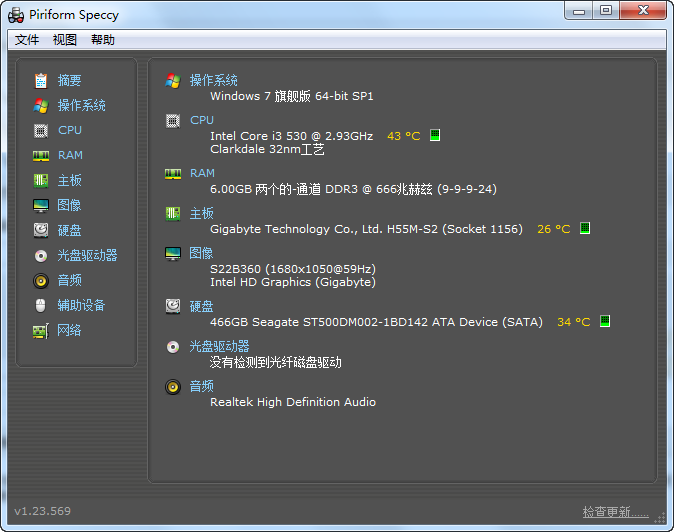Click the 466GB Seagate ST500DM002 device text

tap(376, 322)
